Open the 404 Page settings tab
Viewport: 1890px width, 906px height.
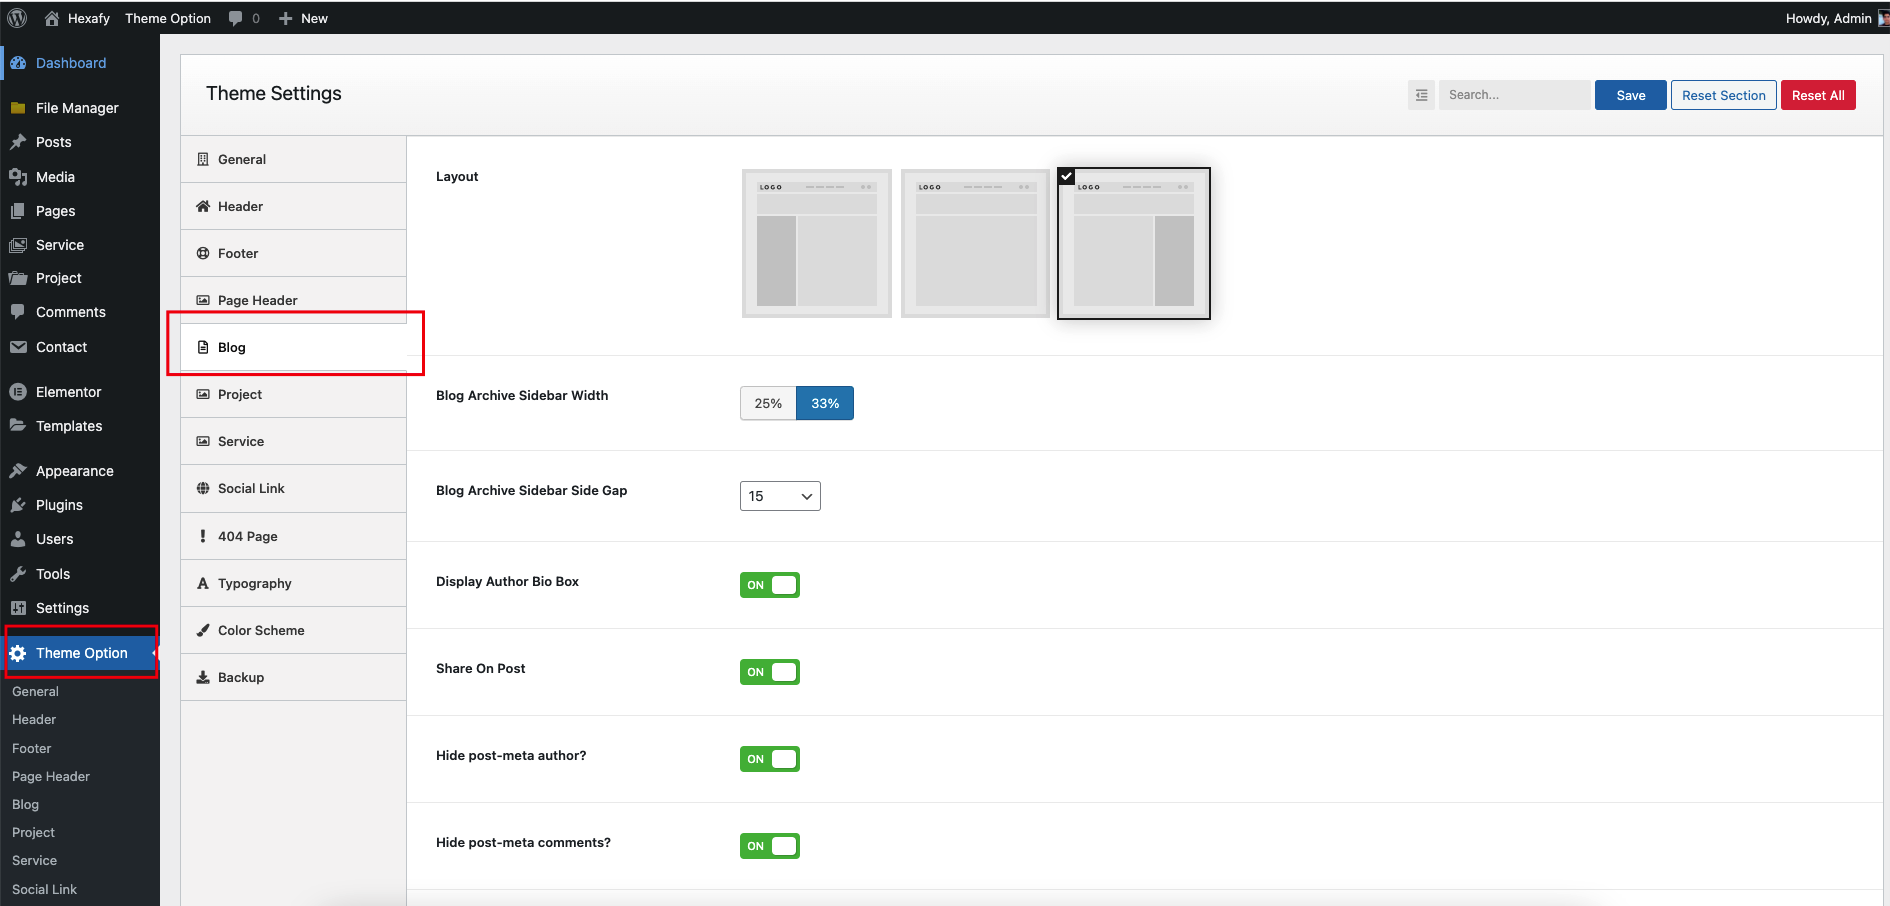tap(293, 536)
